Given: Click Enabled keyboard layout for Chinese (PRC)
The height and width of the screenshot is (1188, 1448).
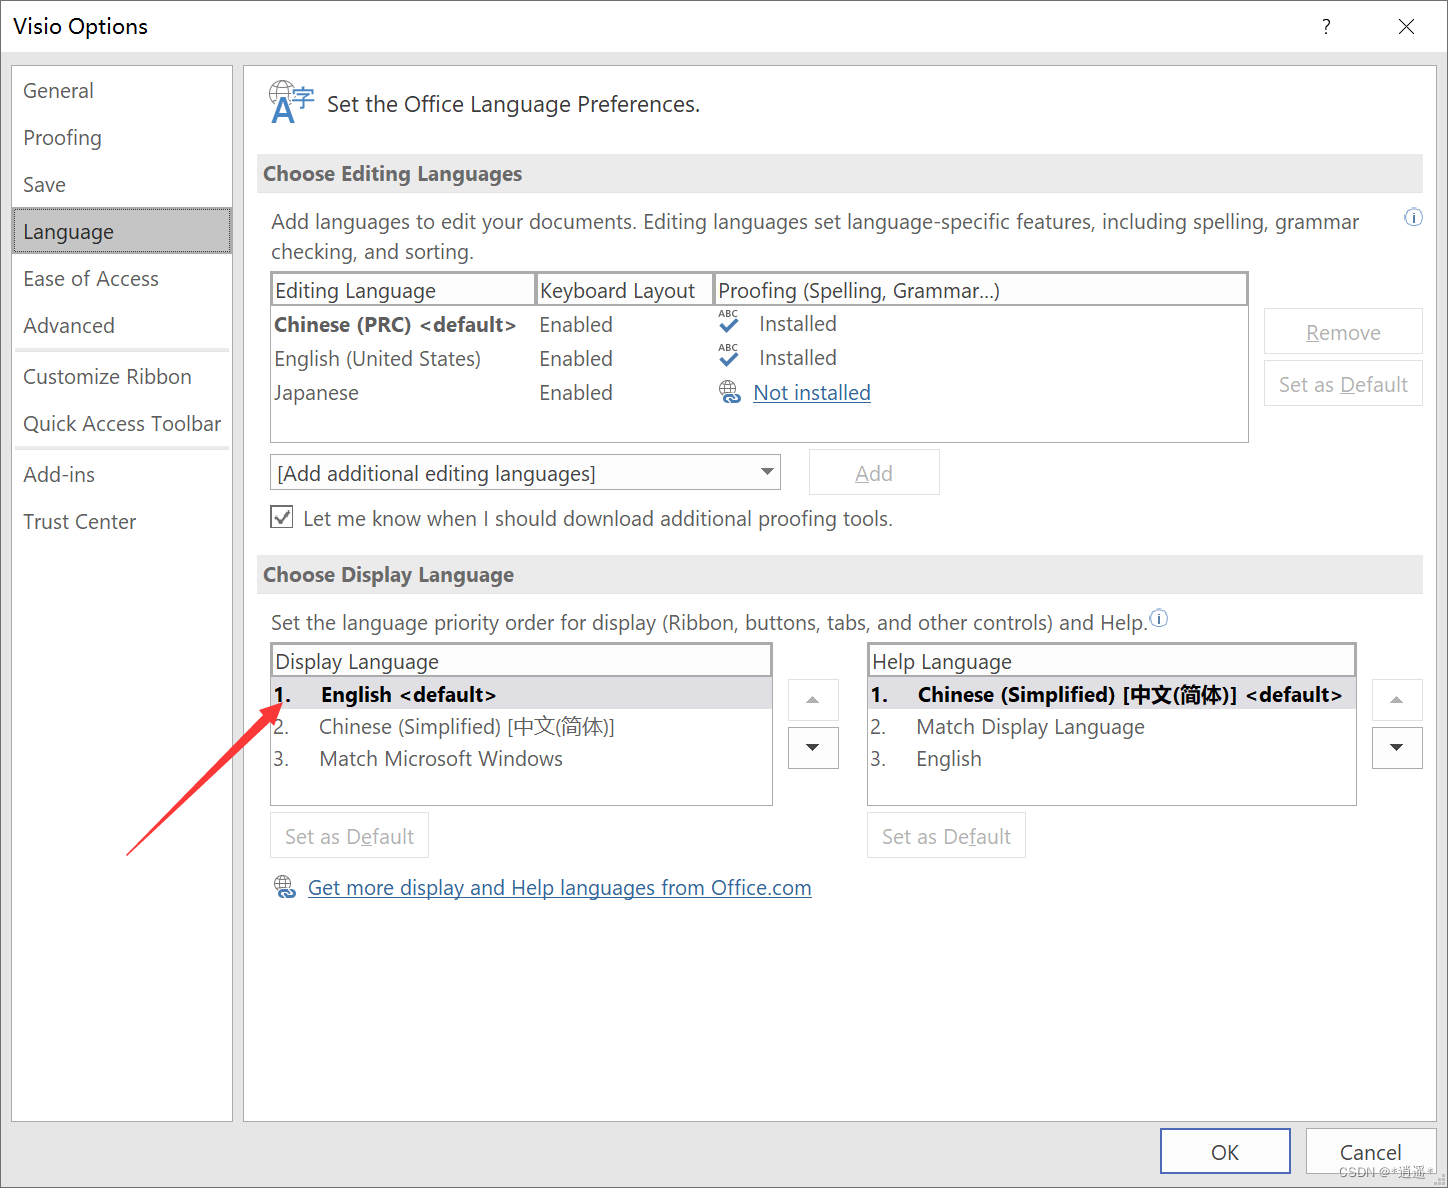Looking at the screenshot, I should click(x=576, y=325).
